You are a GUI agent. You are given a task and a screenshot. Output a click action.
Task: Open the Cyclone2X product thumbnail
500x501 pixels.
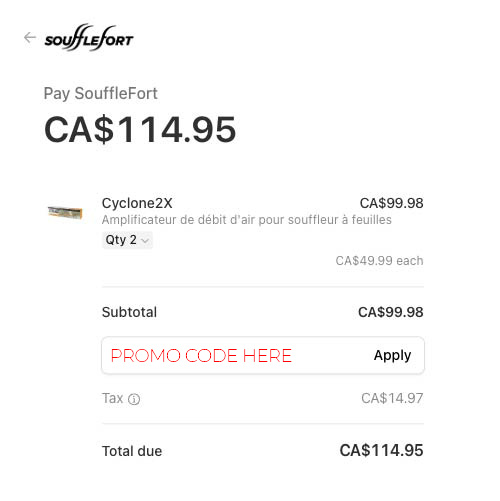point(65,212)
